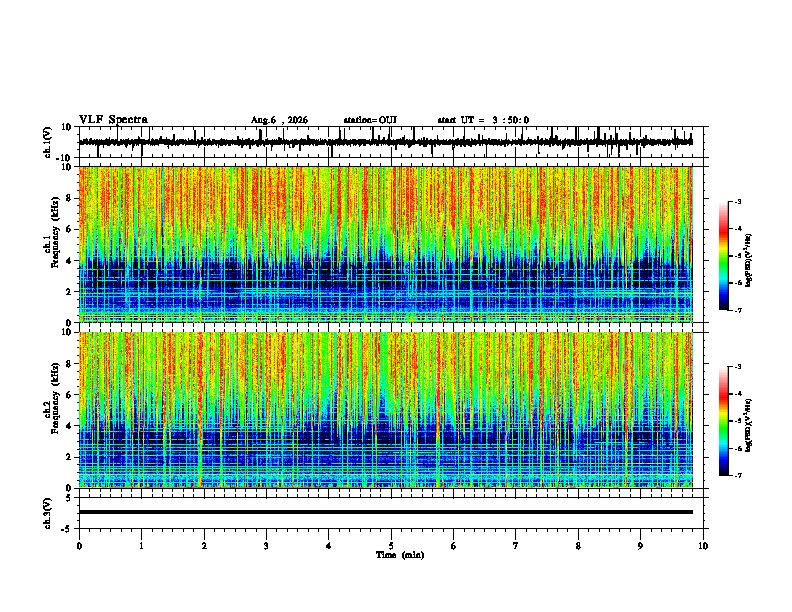792x612 pixels.
Task: Click the "0" tick on the time axis
Action: click(79, 546)
